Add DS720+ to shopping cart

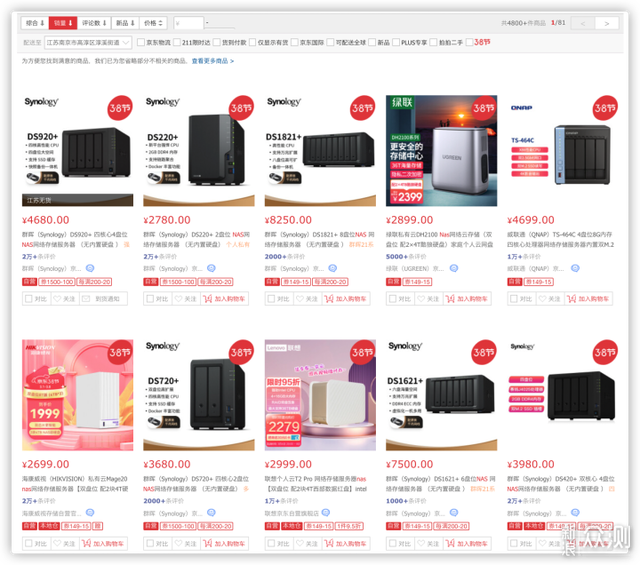[x=224, y=543]
